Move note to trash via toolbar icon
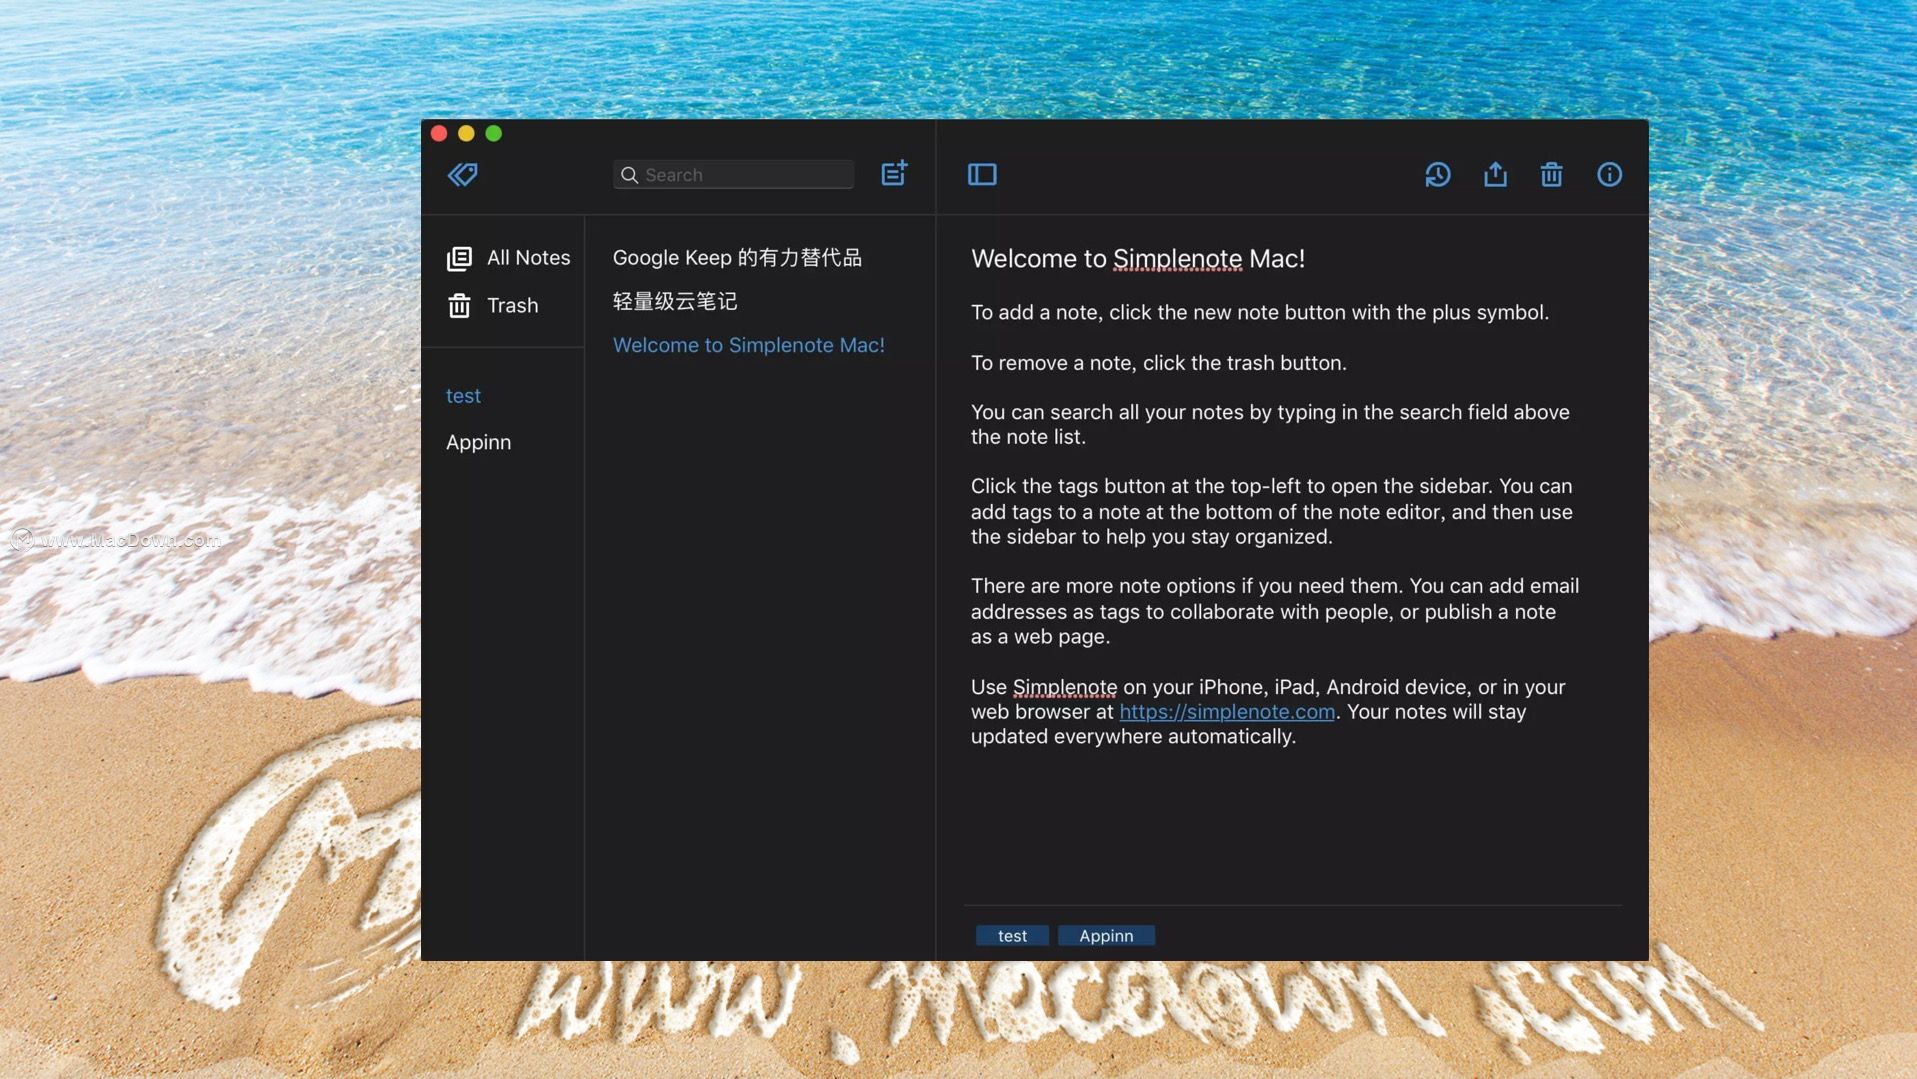 pyautogui.click(x=1551, y=175)
